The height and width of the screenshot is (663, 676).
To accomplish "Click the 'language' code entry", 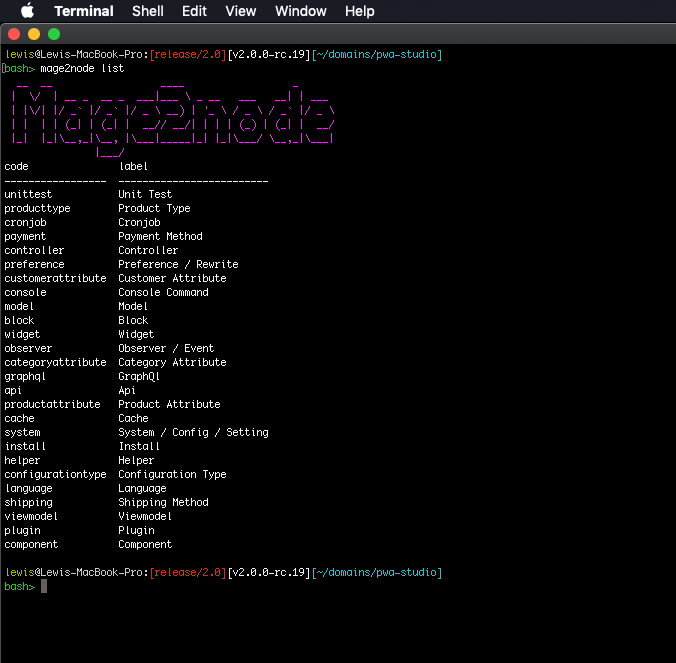I will [29, 489].
